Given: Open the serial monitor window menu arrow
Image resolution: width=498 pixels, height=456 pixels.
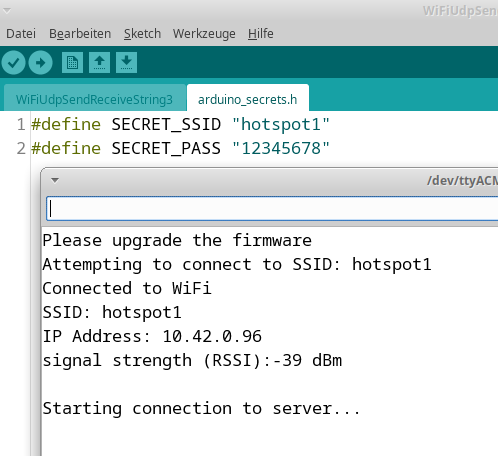Looking at the screenshot, I should coord(55,180).
